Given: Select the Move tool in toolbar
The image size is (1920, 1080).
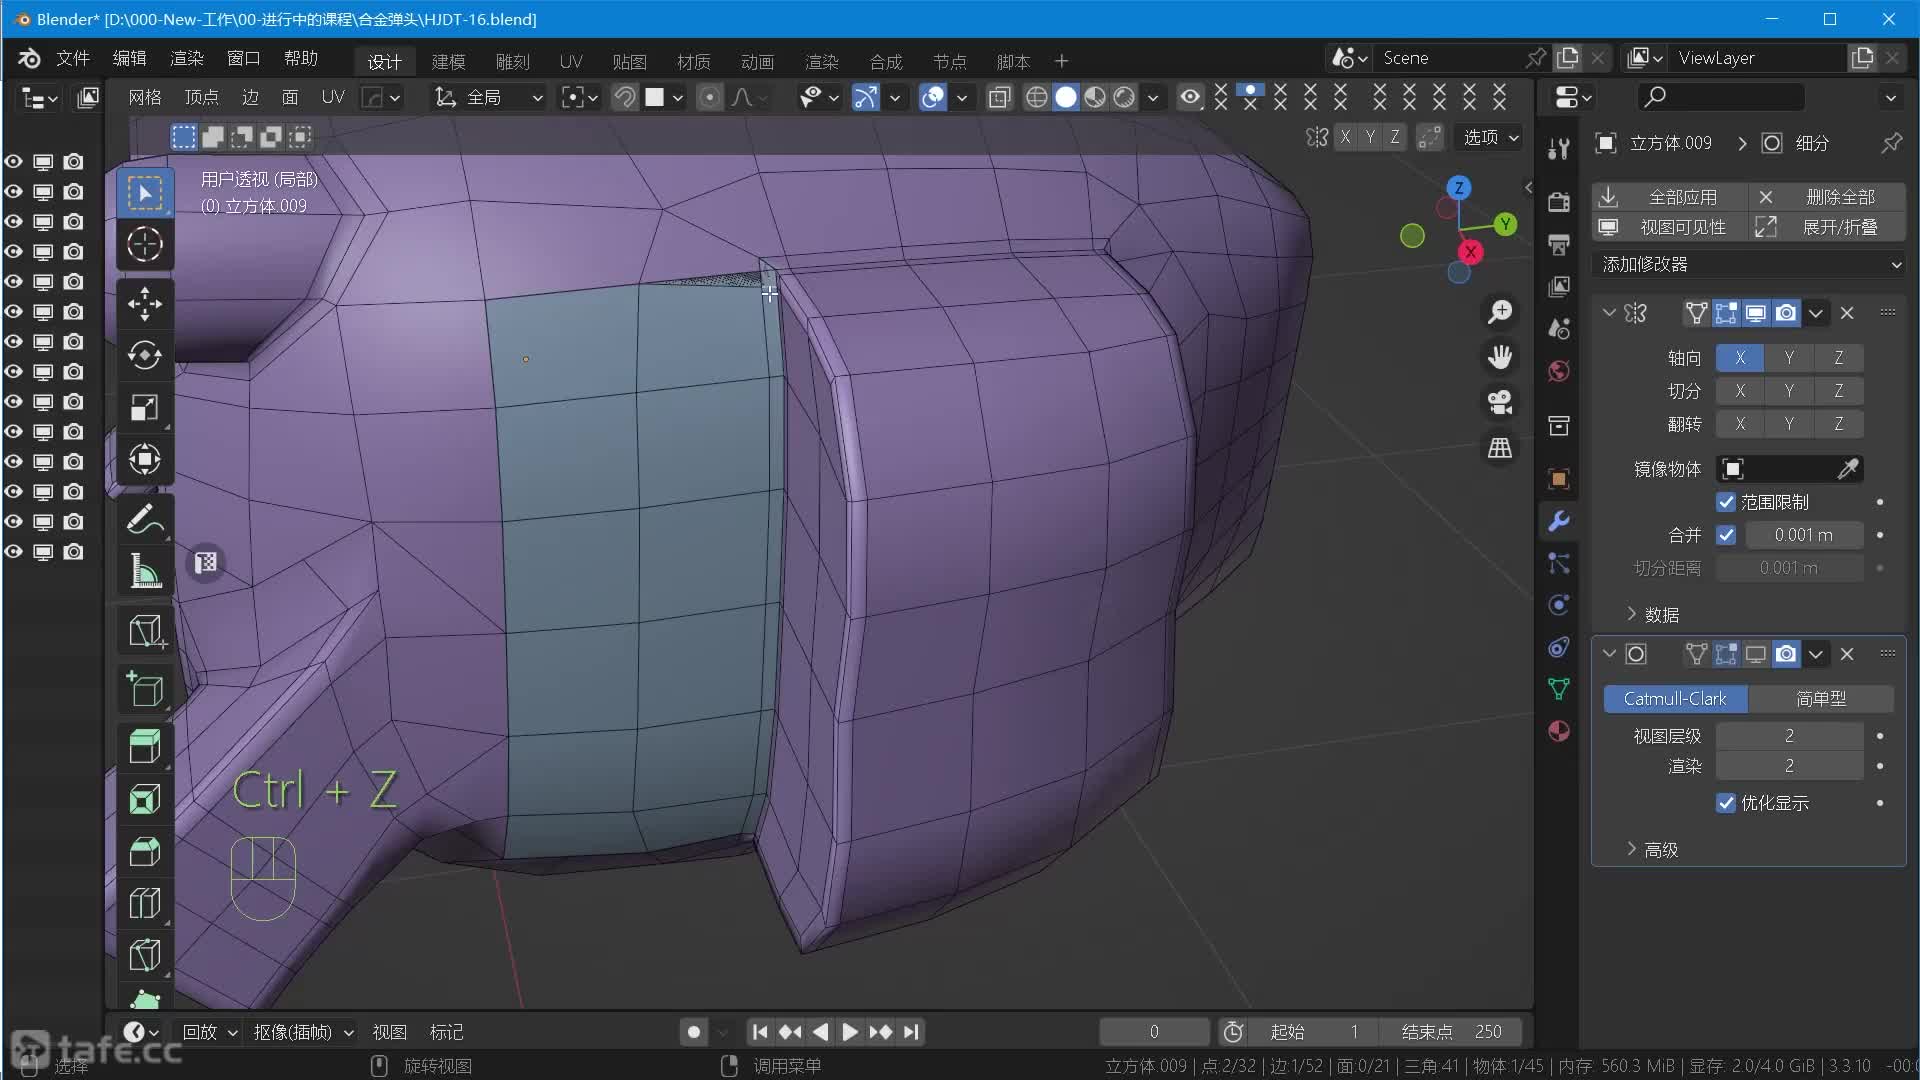Looking at the screenshot, I should [145, 304].
